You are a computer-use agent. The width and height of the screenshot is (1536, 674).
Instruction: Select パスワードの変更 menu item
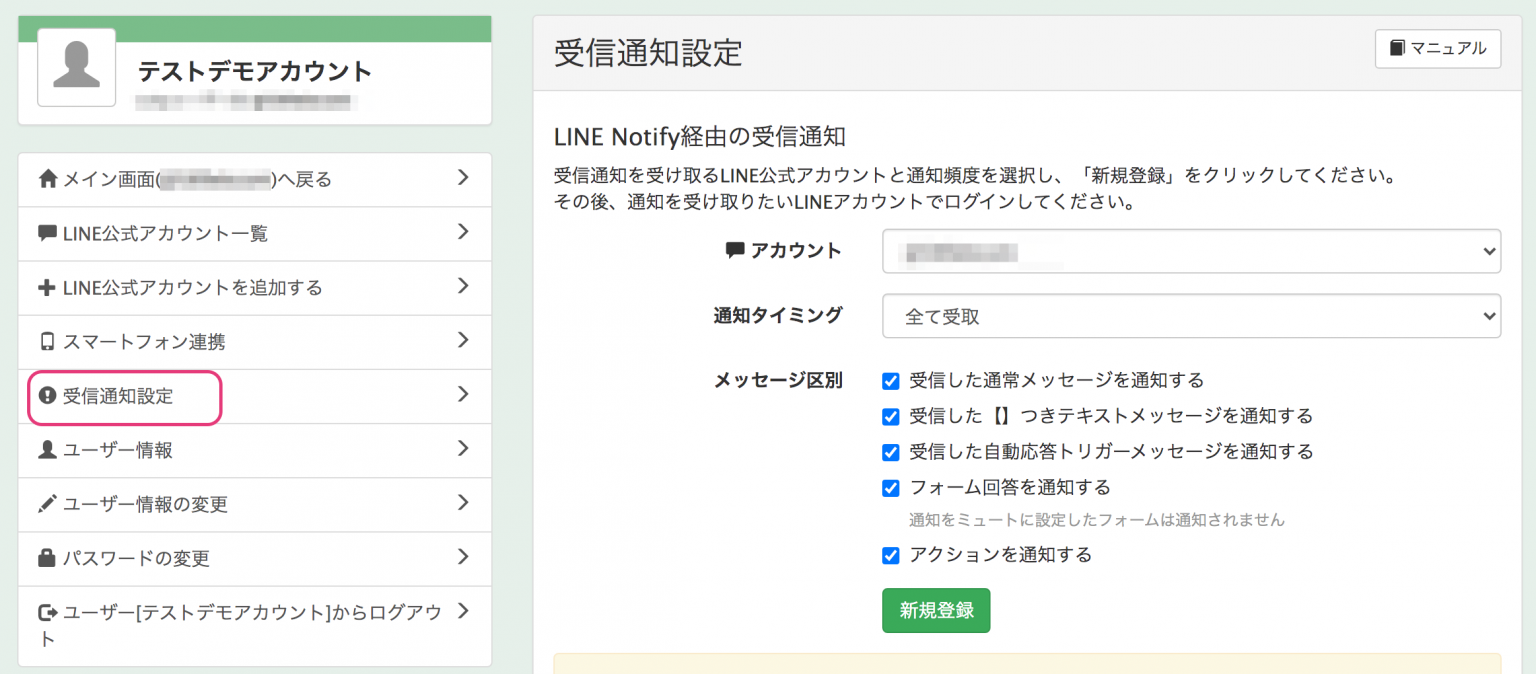(255, 558)
